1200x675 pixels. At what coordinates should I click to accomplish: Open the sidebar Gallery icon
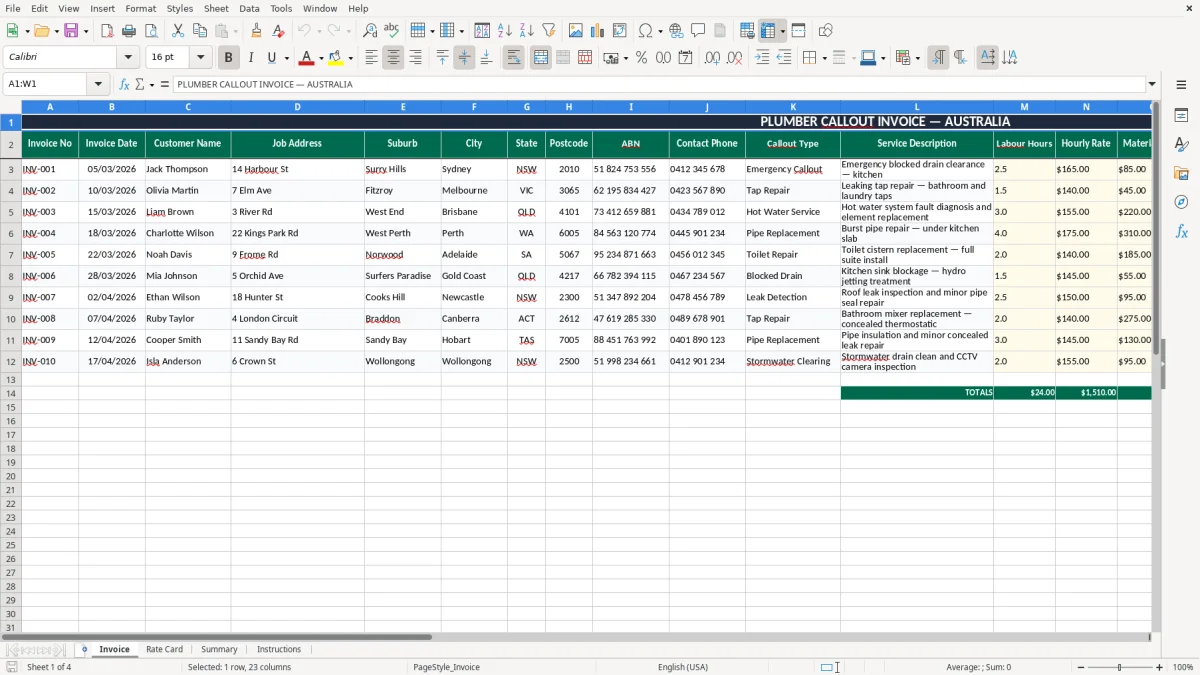coord(1181,174)
